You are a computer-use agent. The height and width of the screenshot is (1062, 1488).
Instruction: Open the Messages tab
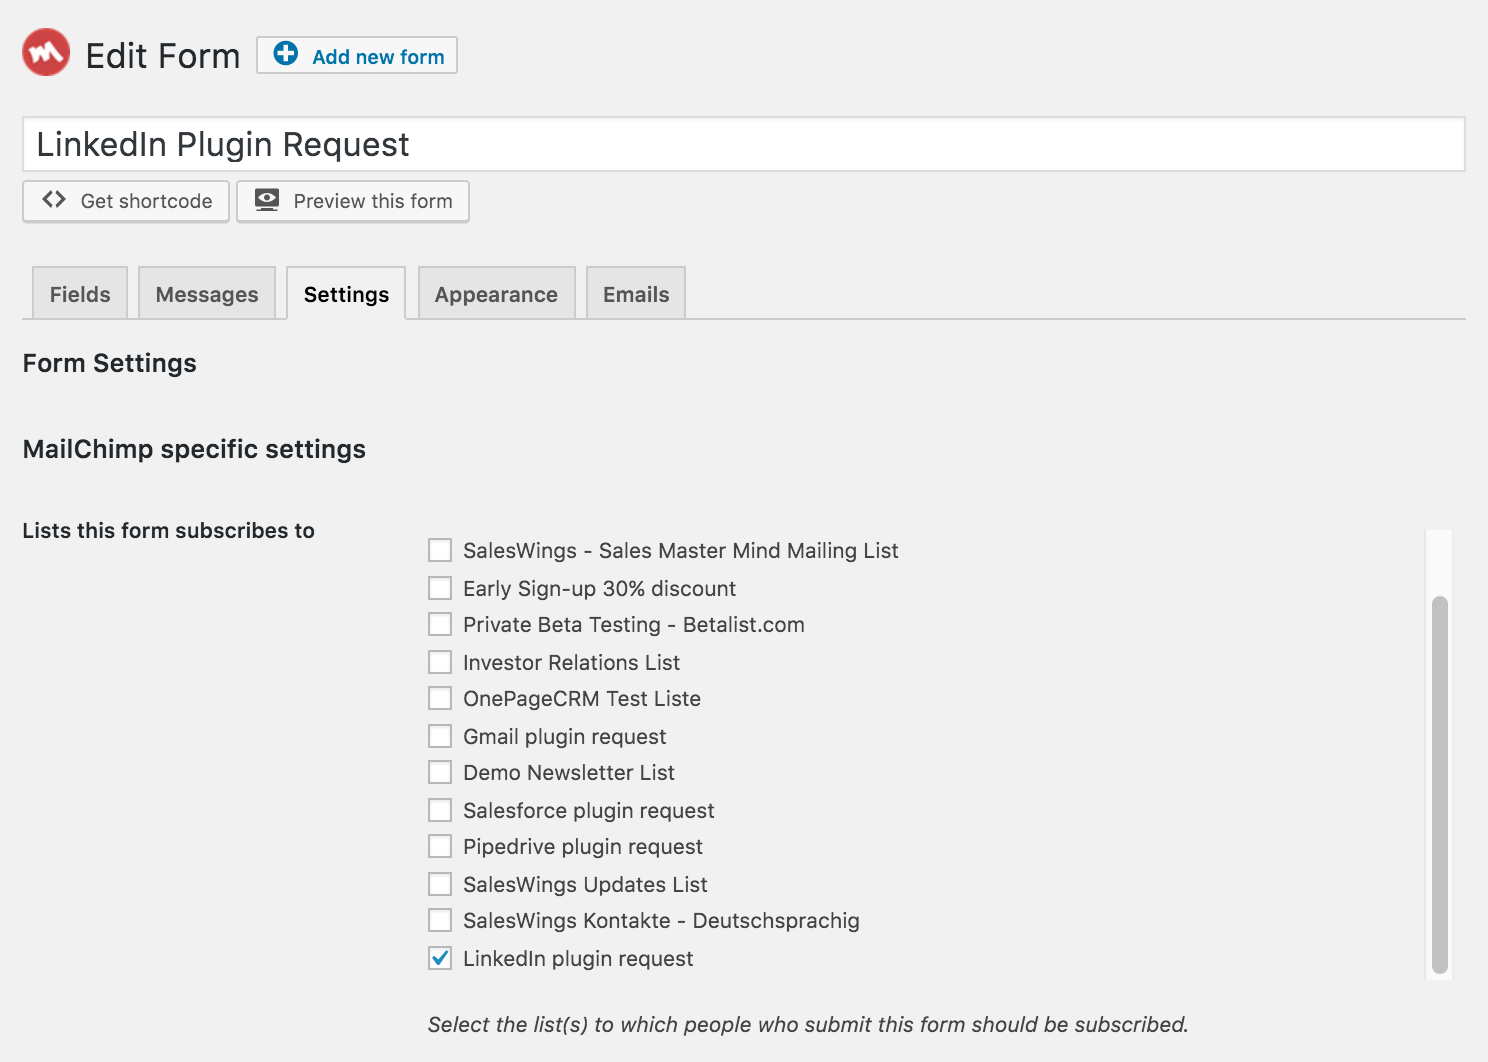point(207,294)
